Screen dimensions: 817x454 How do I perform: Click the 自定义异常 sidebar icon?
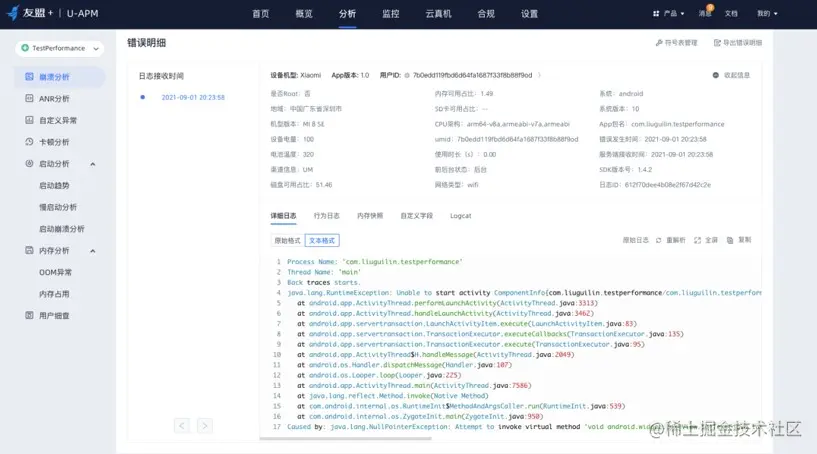[29, 120]
